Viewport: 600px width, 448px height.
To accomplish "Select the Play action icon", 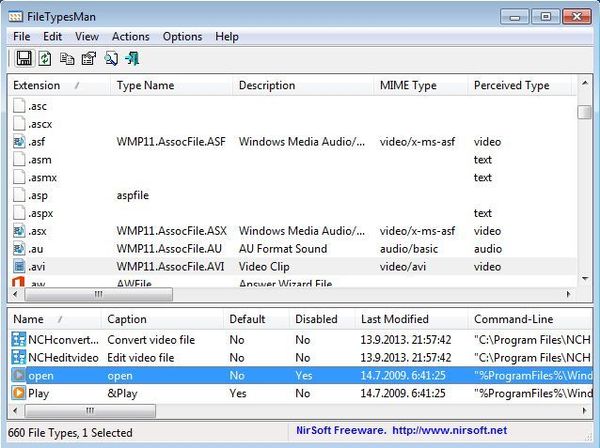I will point(19,394).
